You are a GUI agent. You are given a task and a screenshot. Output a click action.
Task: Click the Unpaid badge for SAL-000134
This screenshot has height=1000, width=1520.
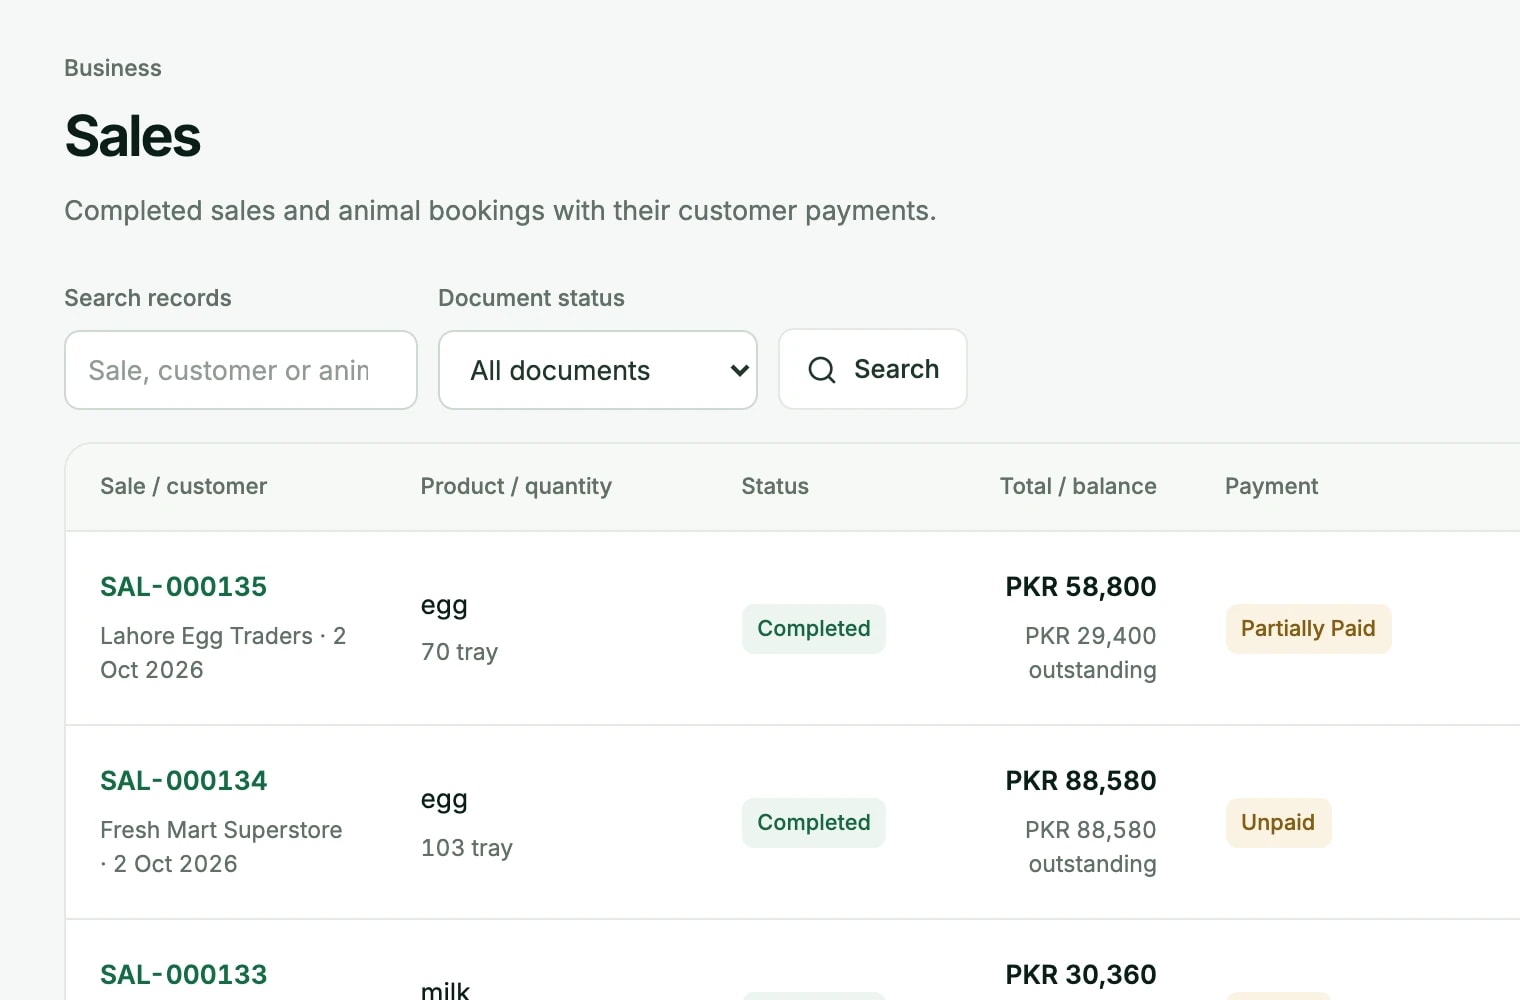[x=1278, y=823]
